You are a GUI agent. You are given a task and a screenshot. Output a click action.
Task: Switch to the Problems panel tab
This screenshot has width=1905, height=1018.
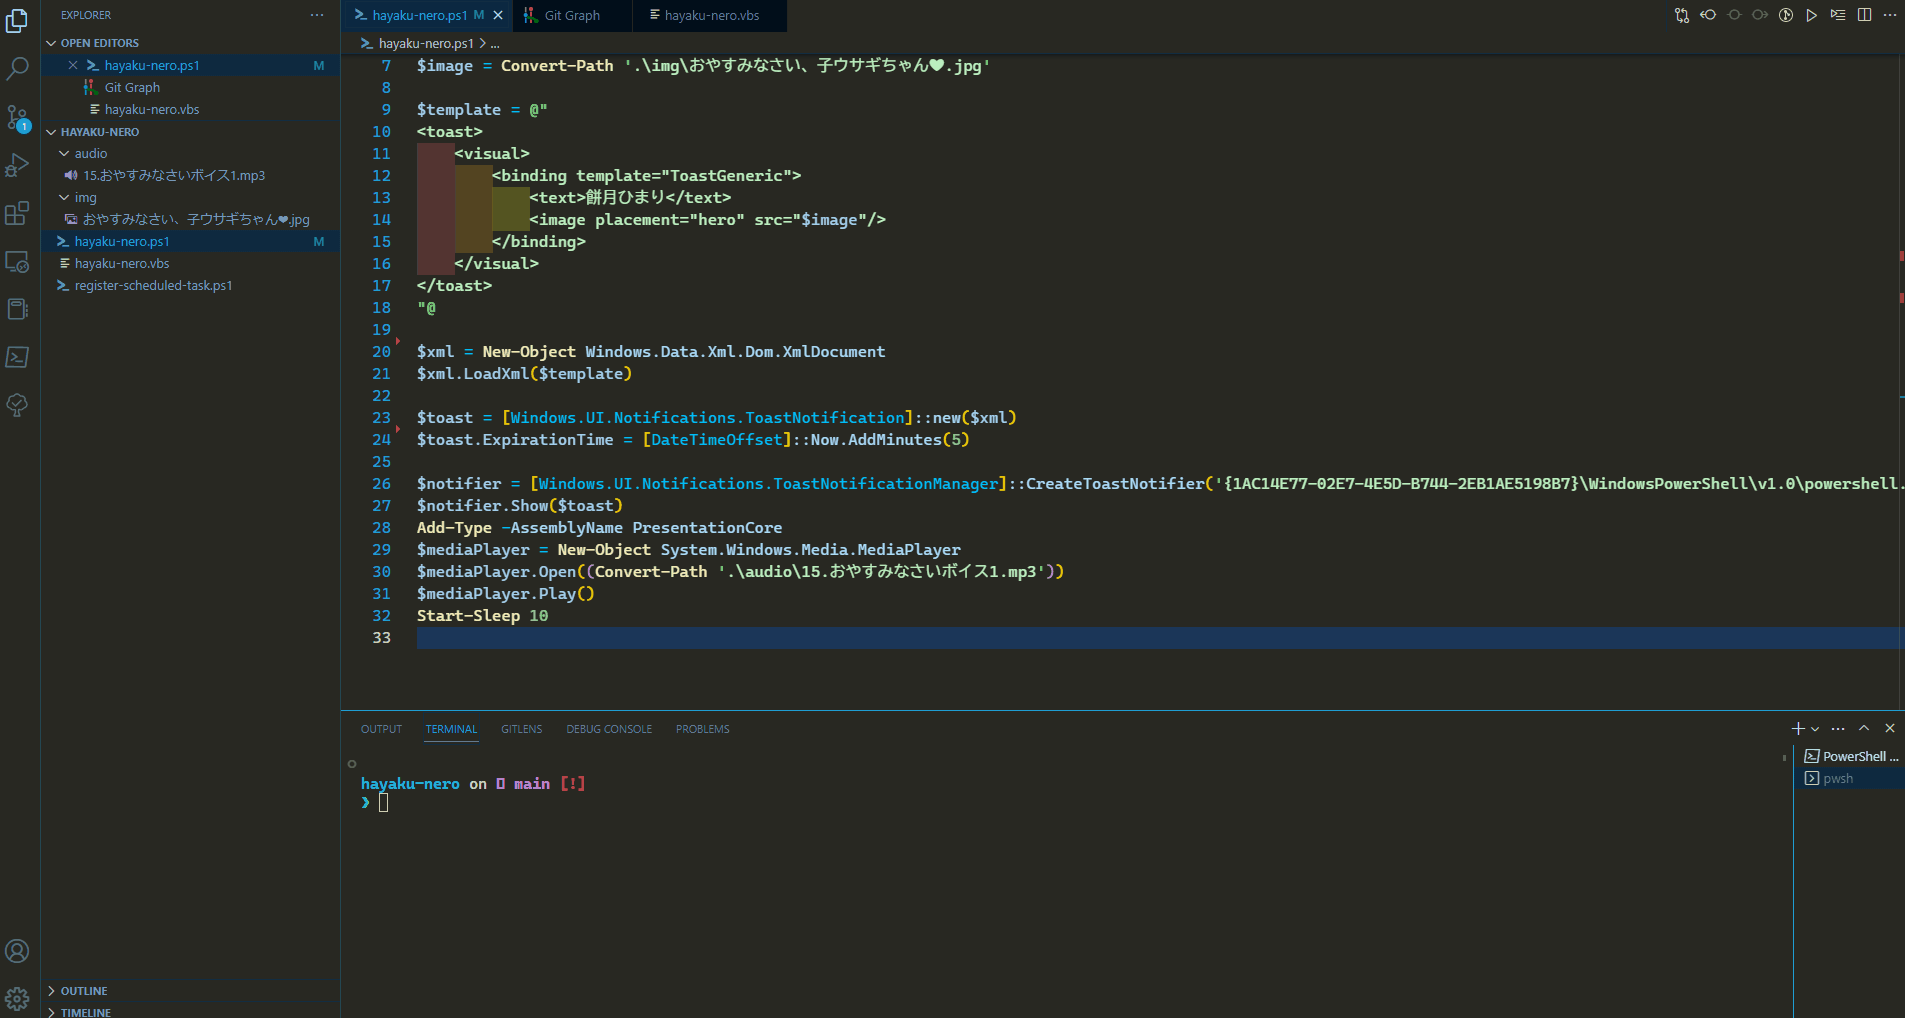tap(702, 729)
